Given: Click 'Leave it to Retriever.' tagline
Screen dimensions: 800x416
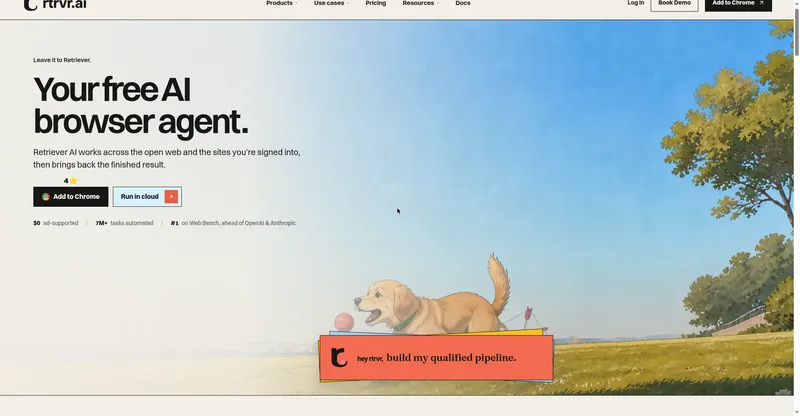Looking at the screenshot, I should pos(62,60).
